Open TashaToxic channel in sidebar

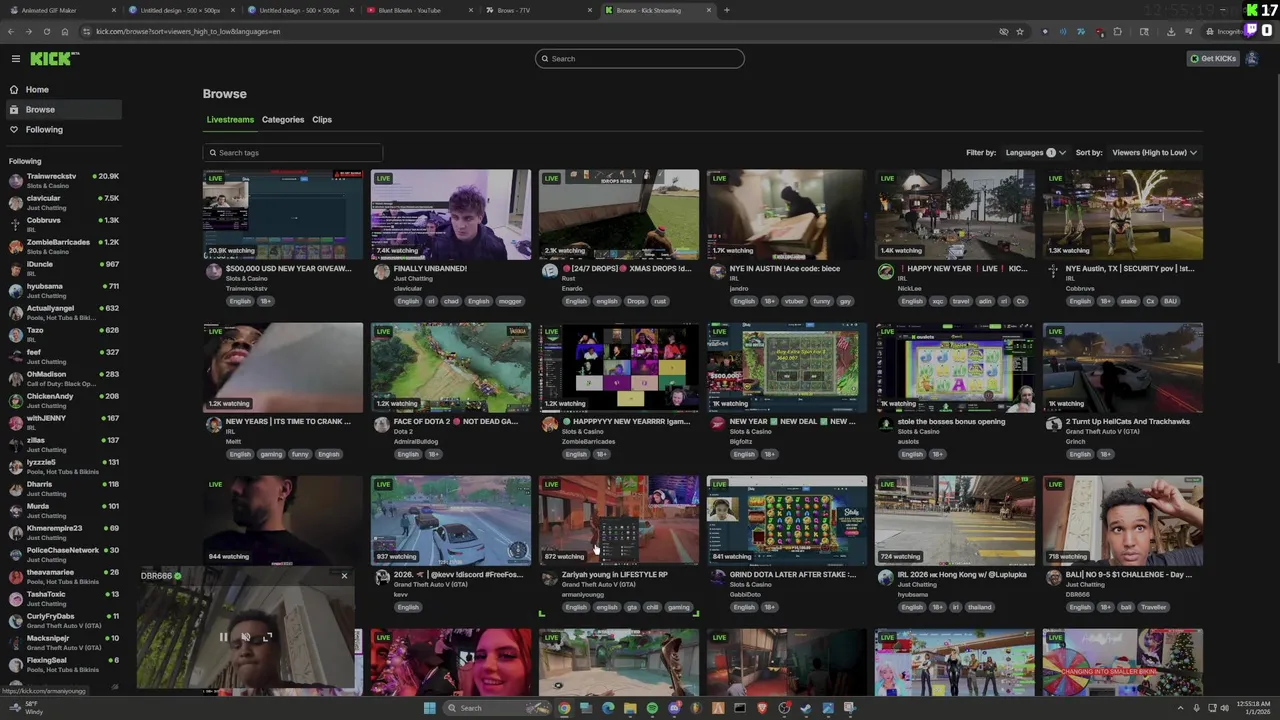point(64,598)
